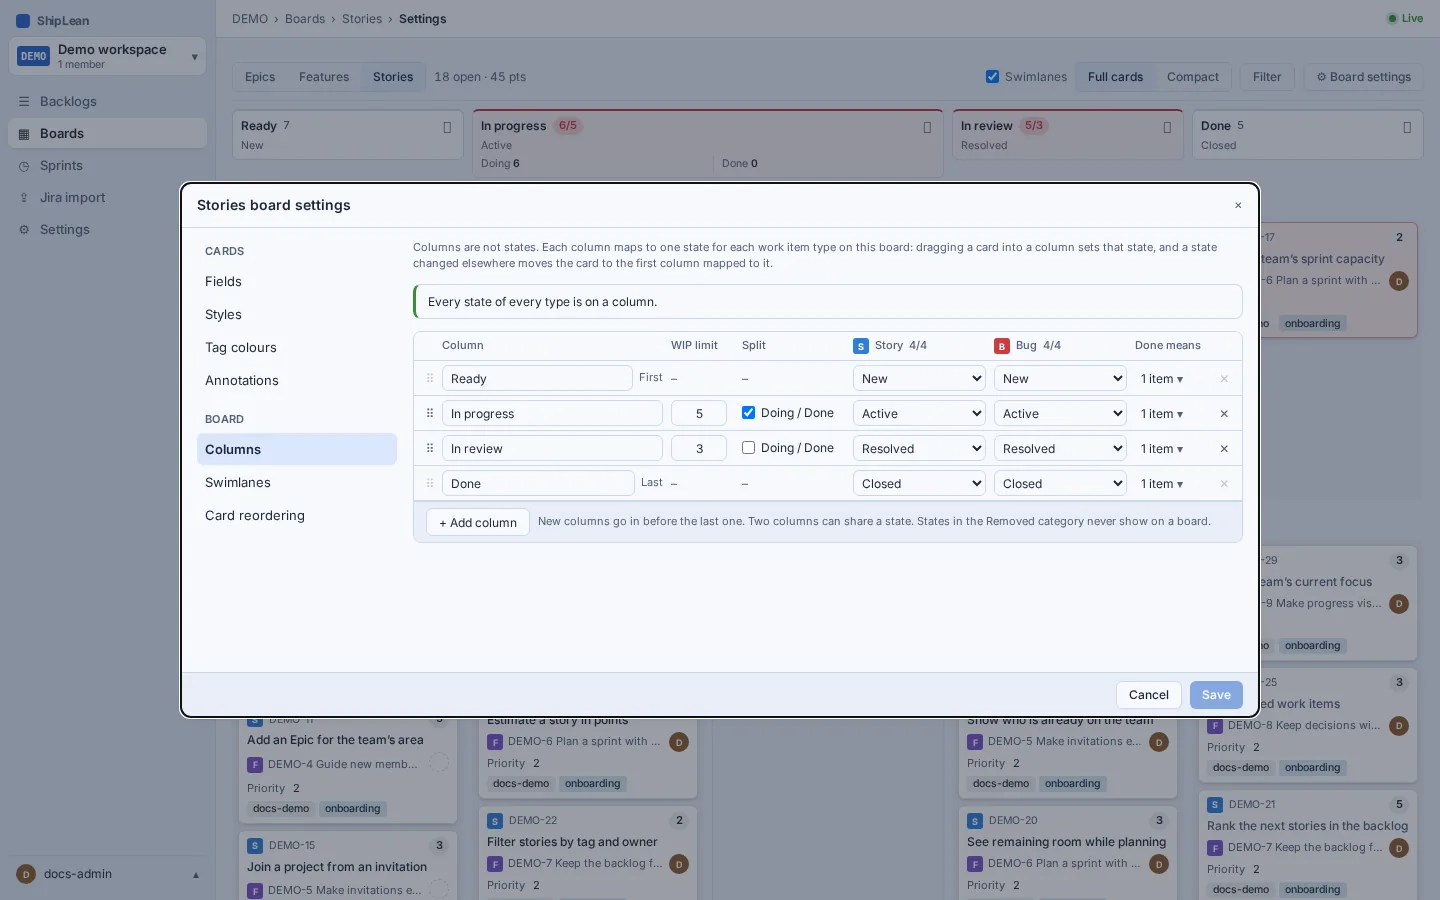The width and height of the screenshot is (1440, 900).
Task: Expand Done means '1 item' for In progress
Action: click(x=1162, y=414)
